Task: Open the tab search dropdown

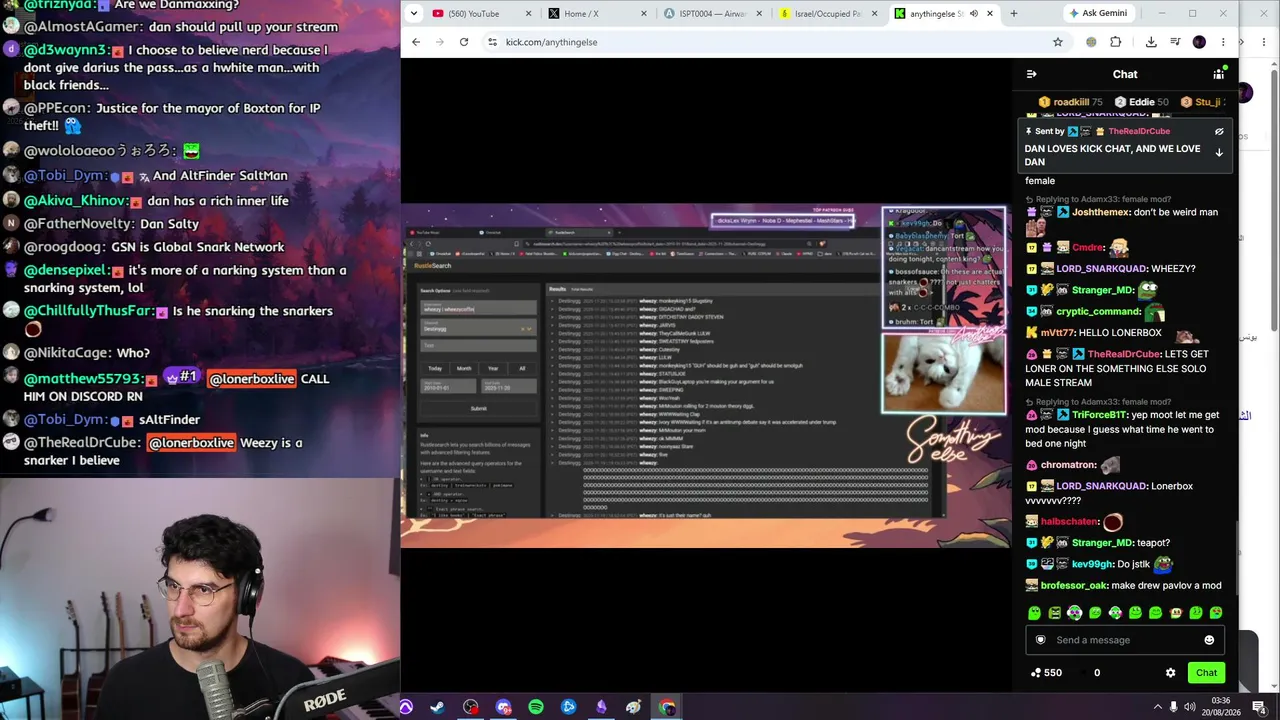Action: (x=415, y=14)
